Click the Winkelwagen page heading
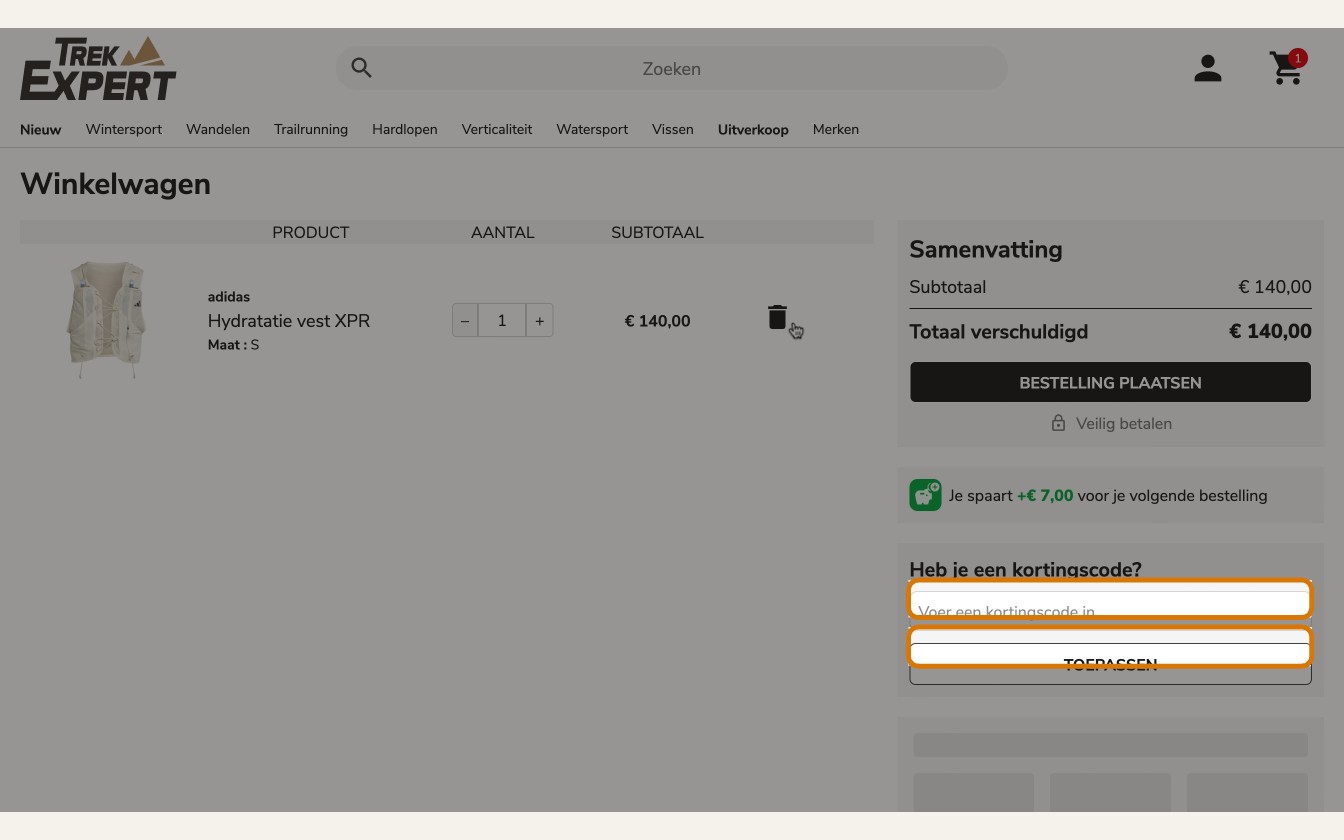 click(115, 184)
